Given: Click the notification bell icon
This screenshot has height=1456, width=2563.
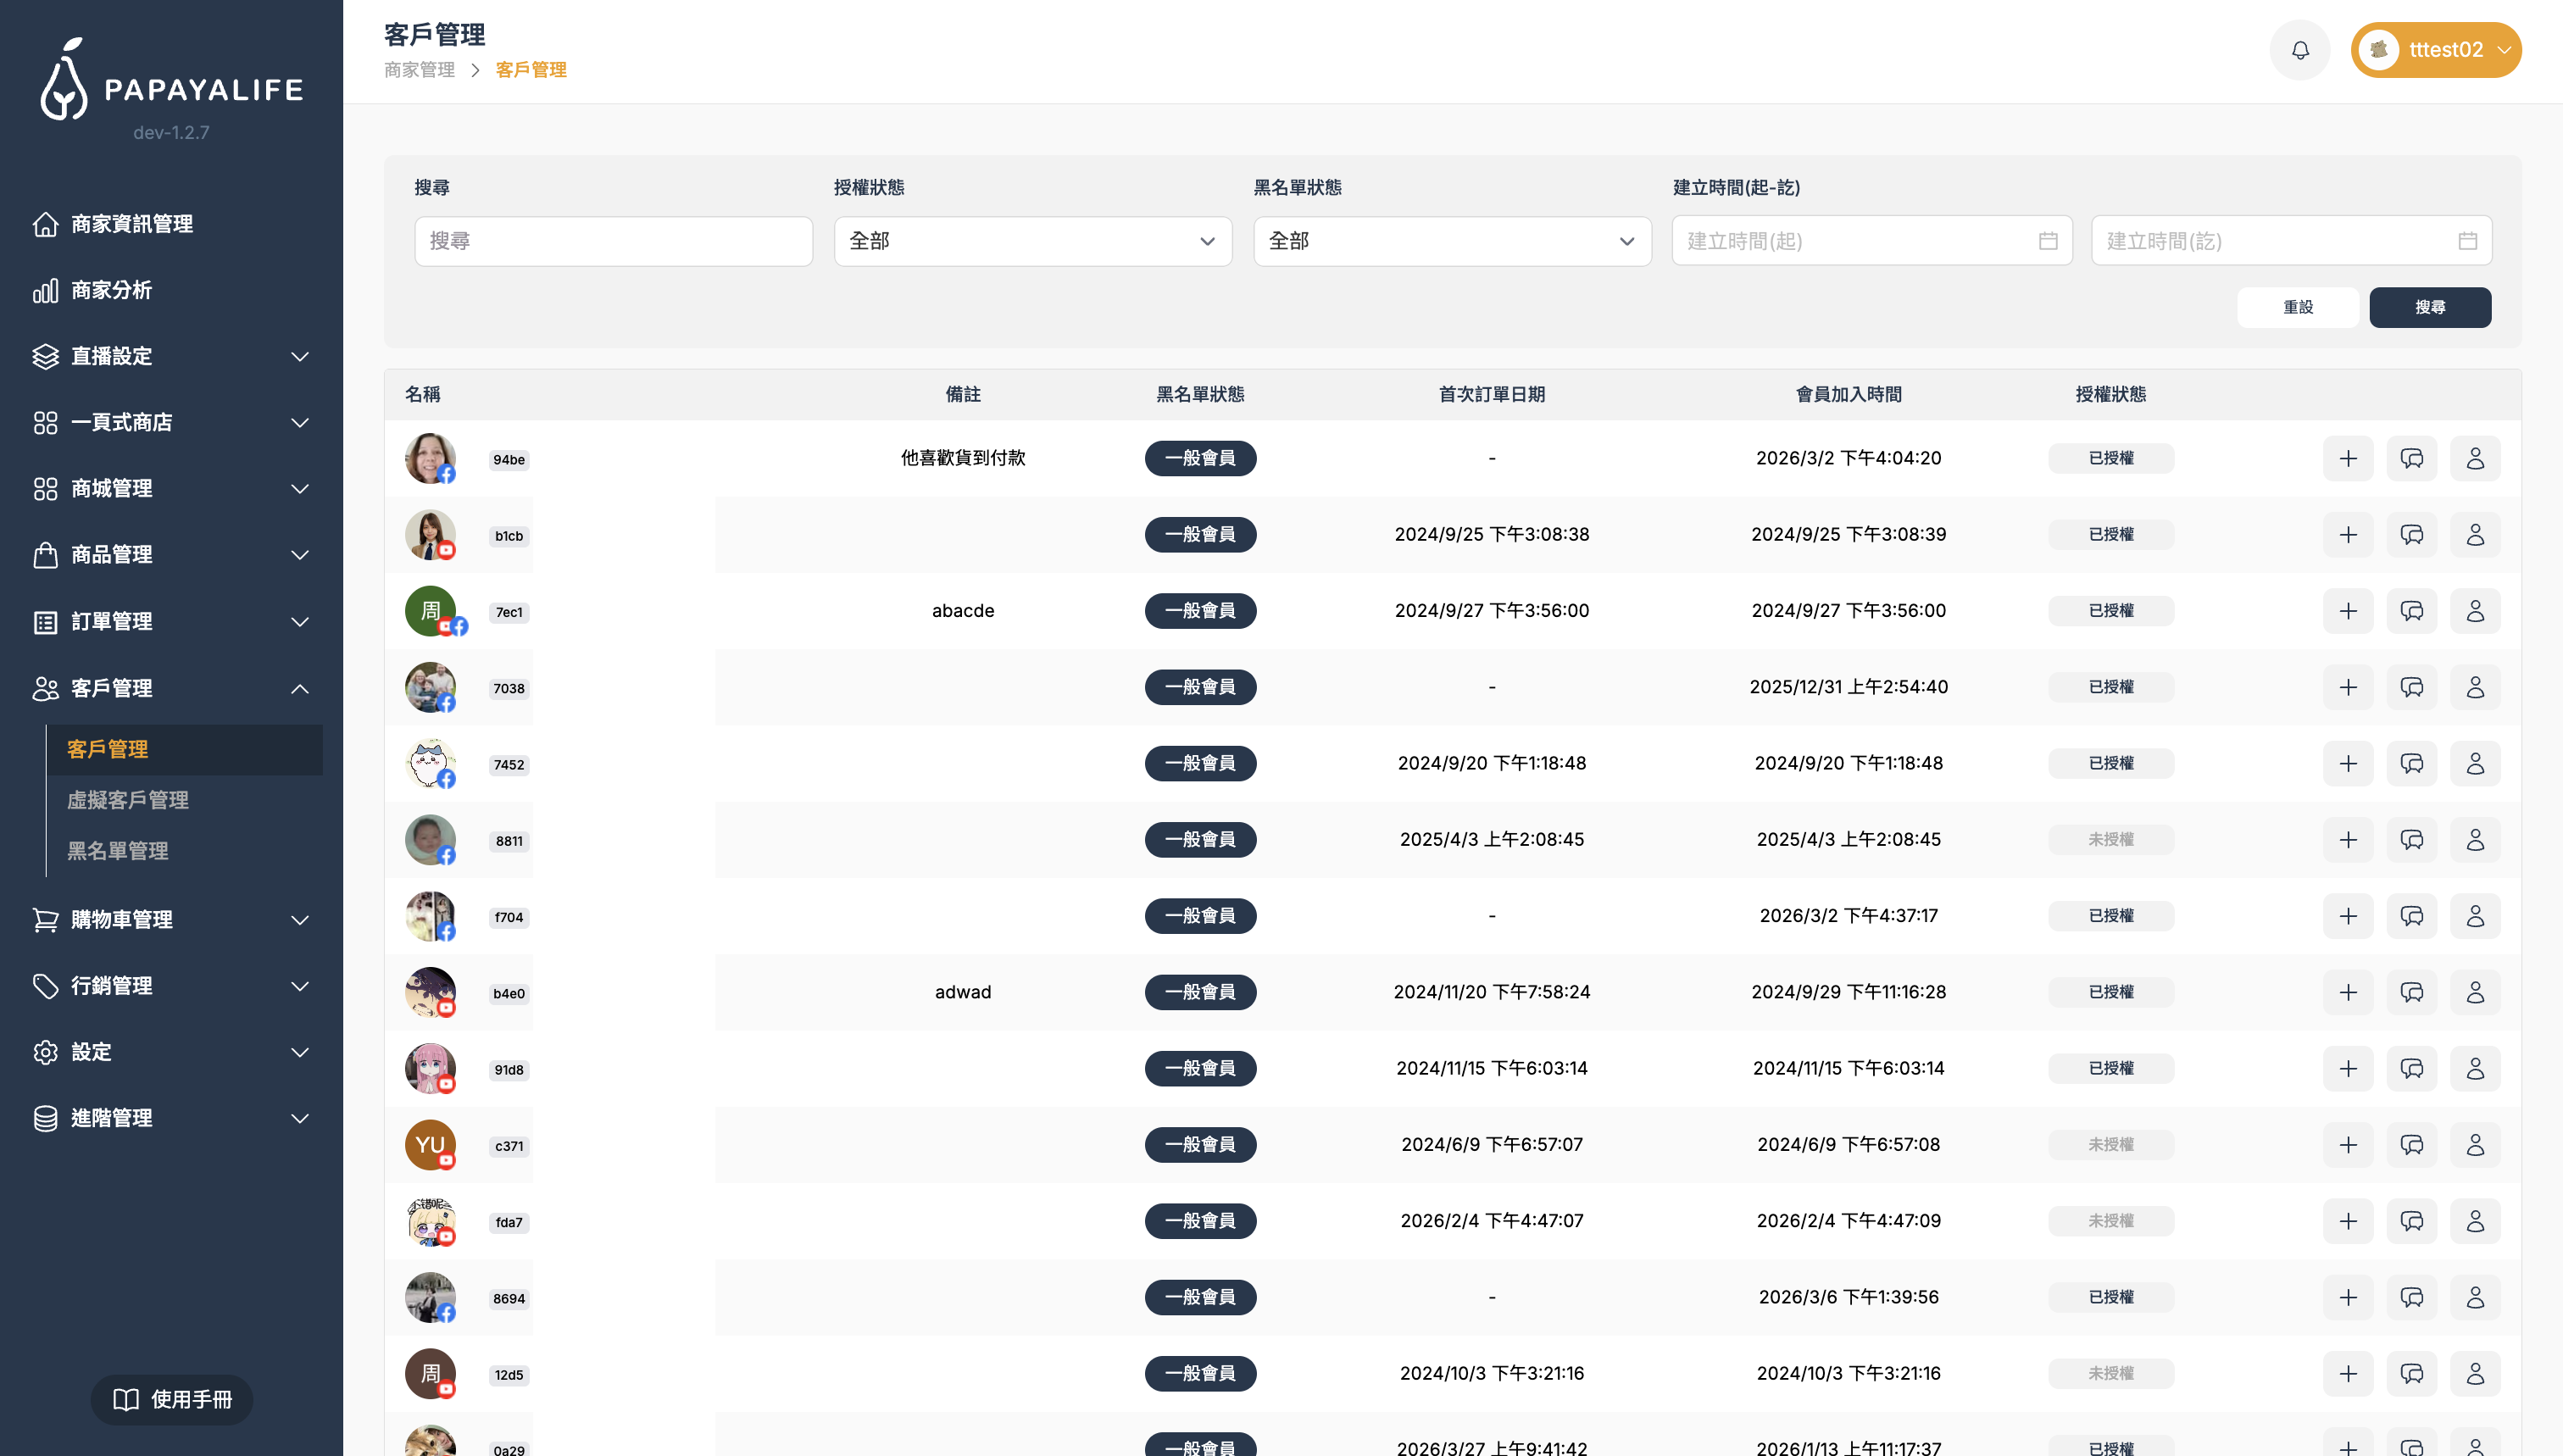Looking at the screenshot, I should coord(2299,50).
